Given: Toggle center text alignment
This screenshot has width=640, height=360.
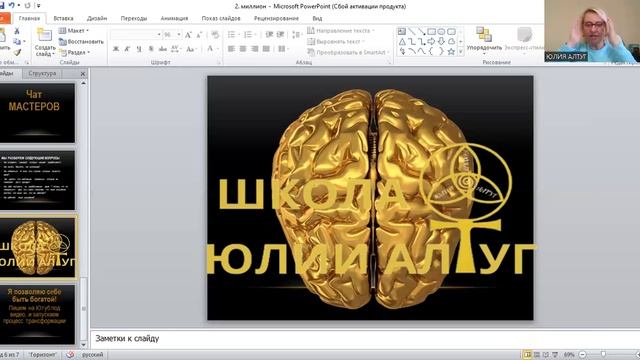Looking at the screenshot, I should tap(243, 49).
